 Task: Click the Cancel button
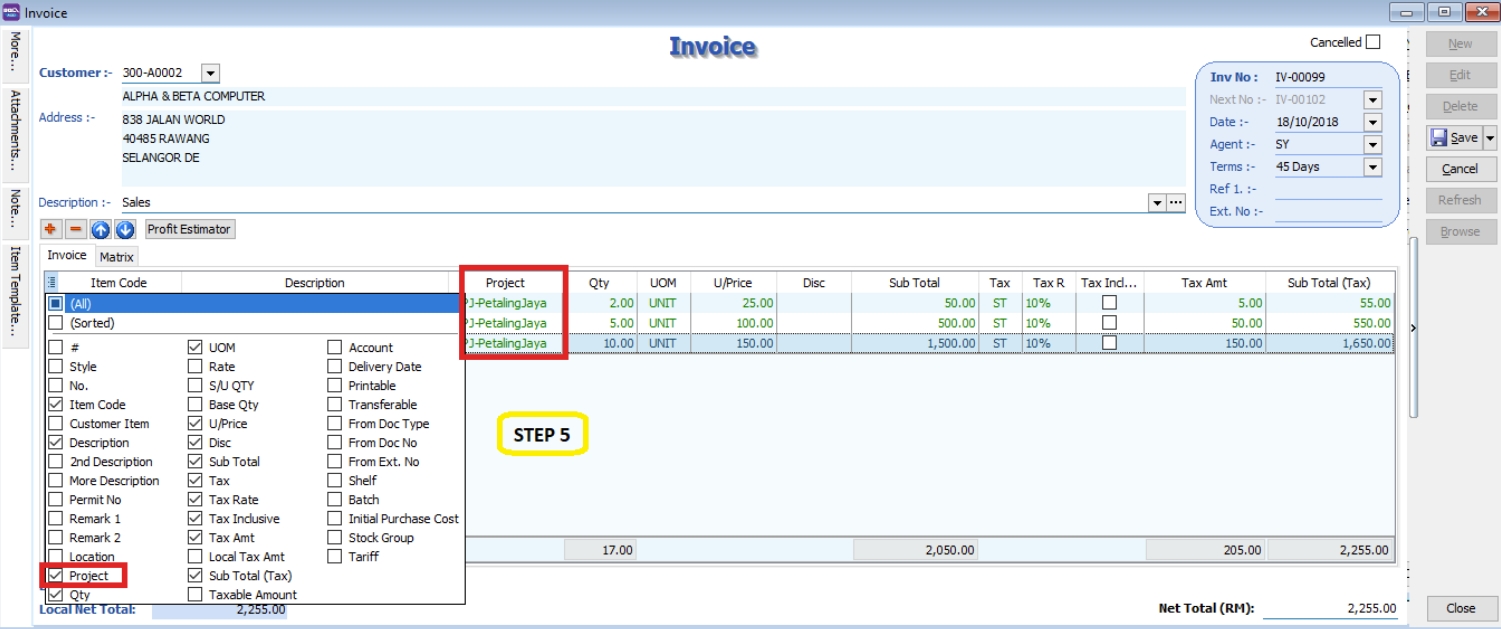[x=1460, y=169]
